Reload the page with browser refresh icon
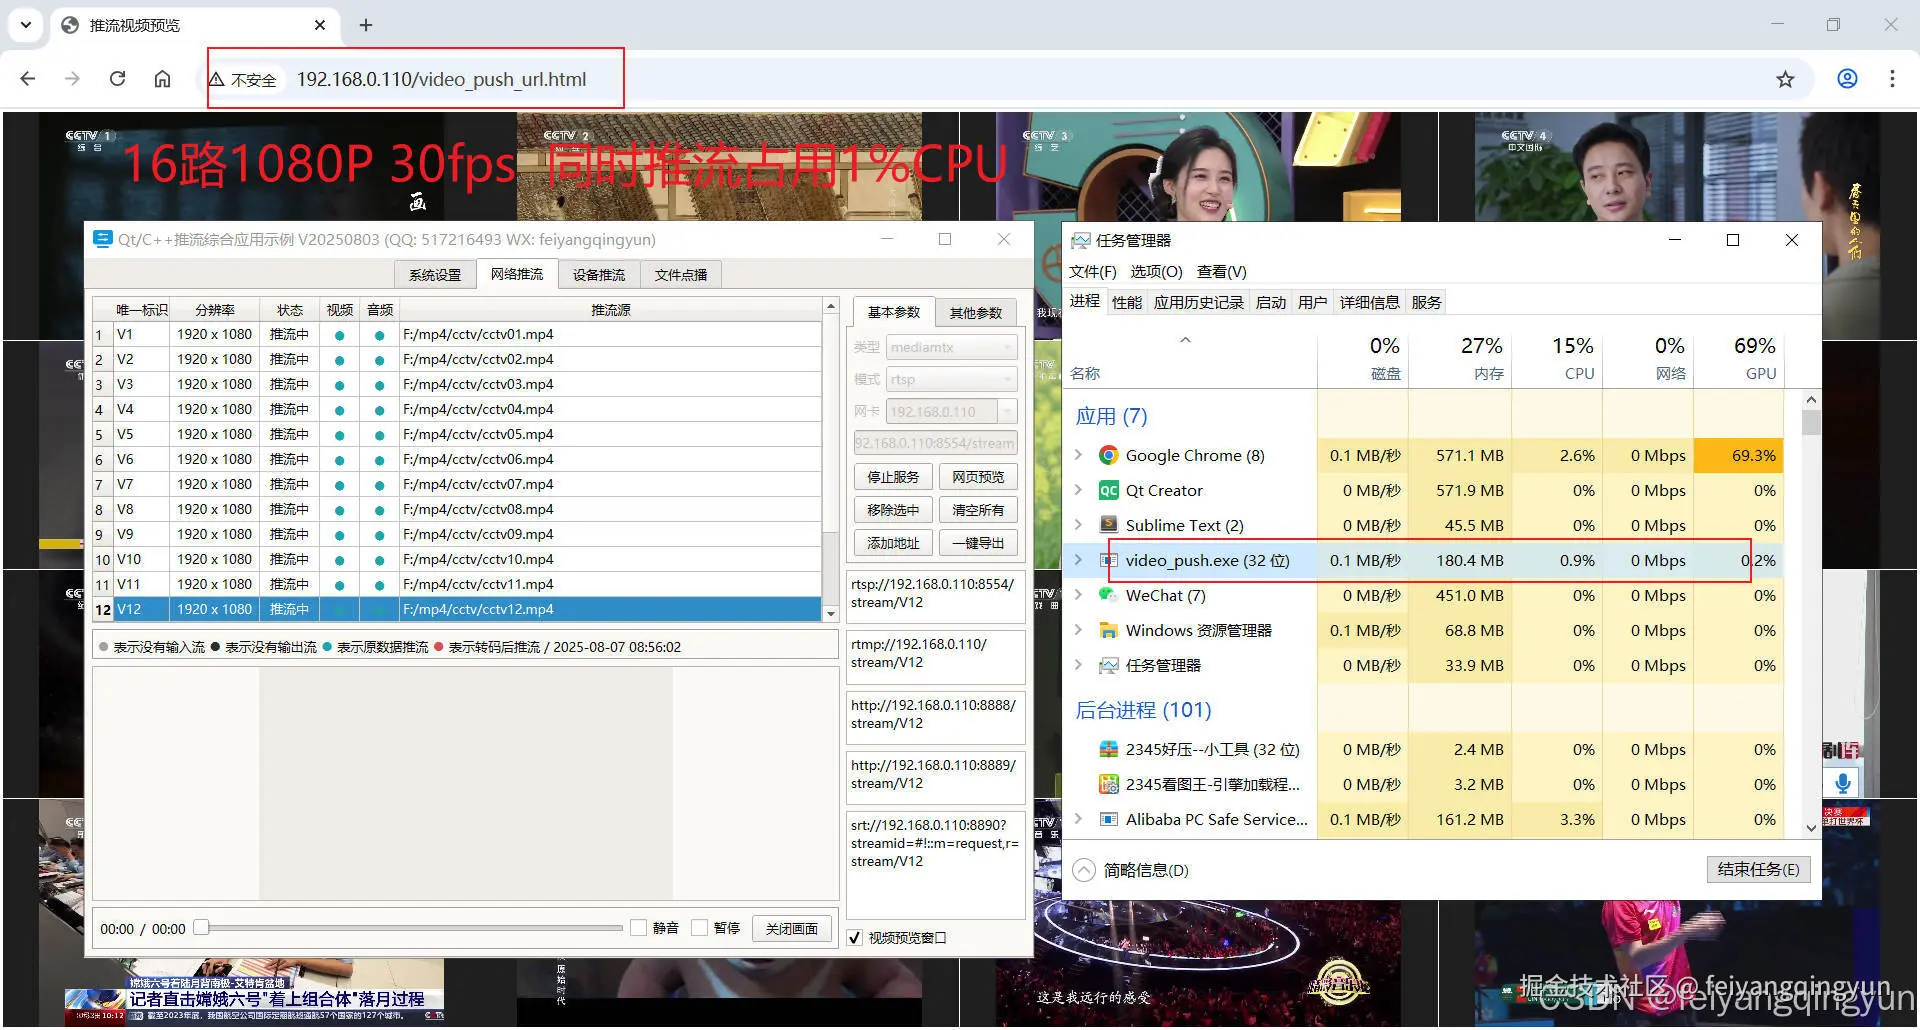Screen dimensions: 1920x1030 [x=117, y=78]
